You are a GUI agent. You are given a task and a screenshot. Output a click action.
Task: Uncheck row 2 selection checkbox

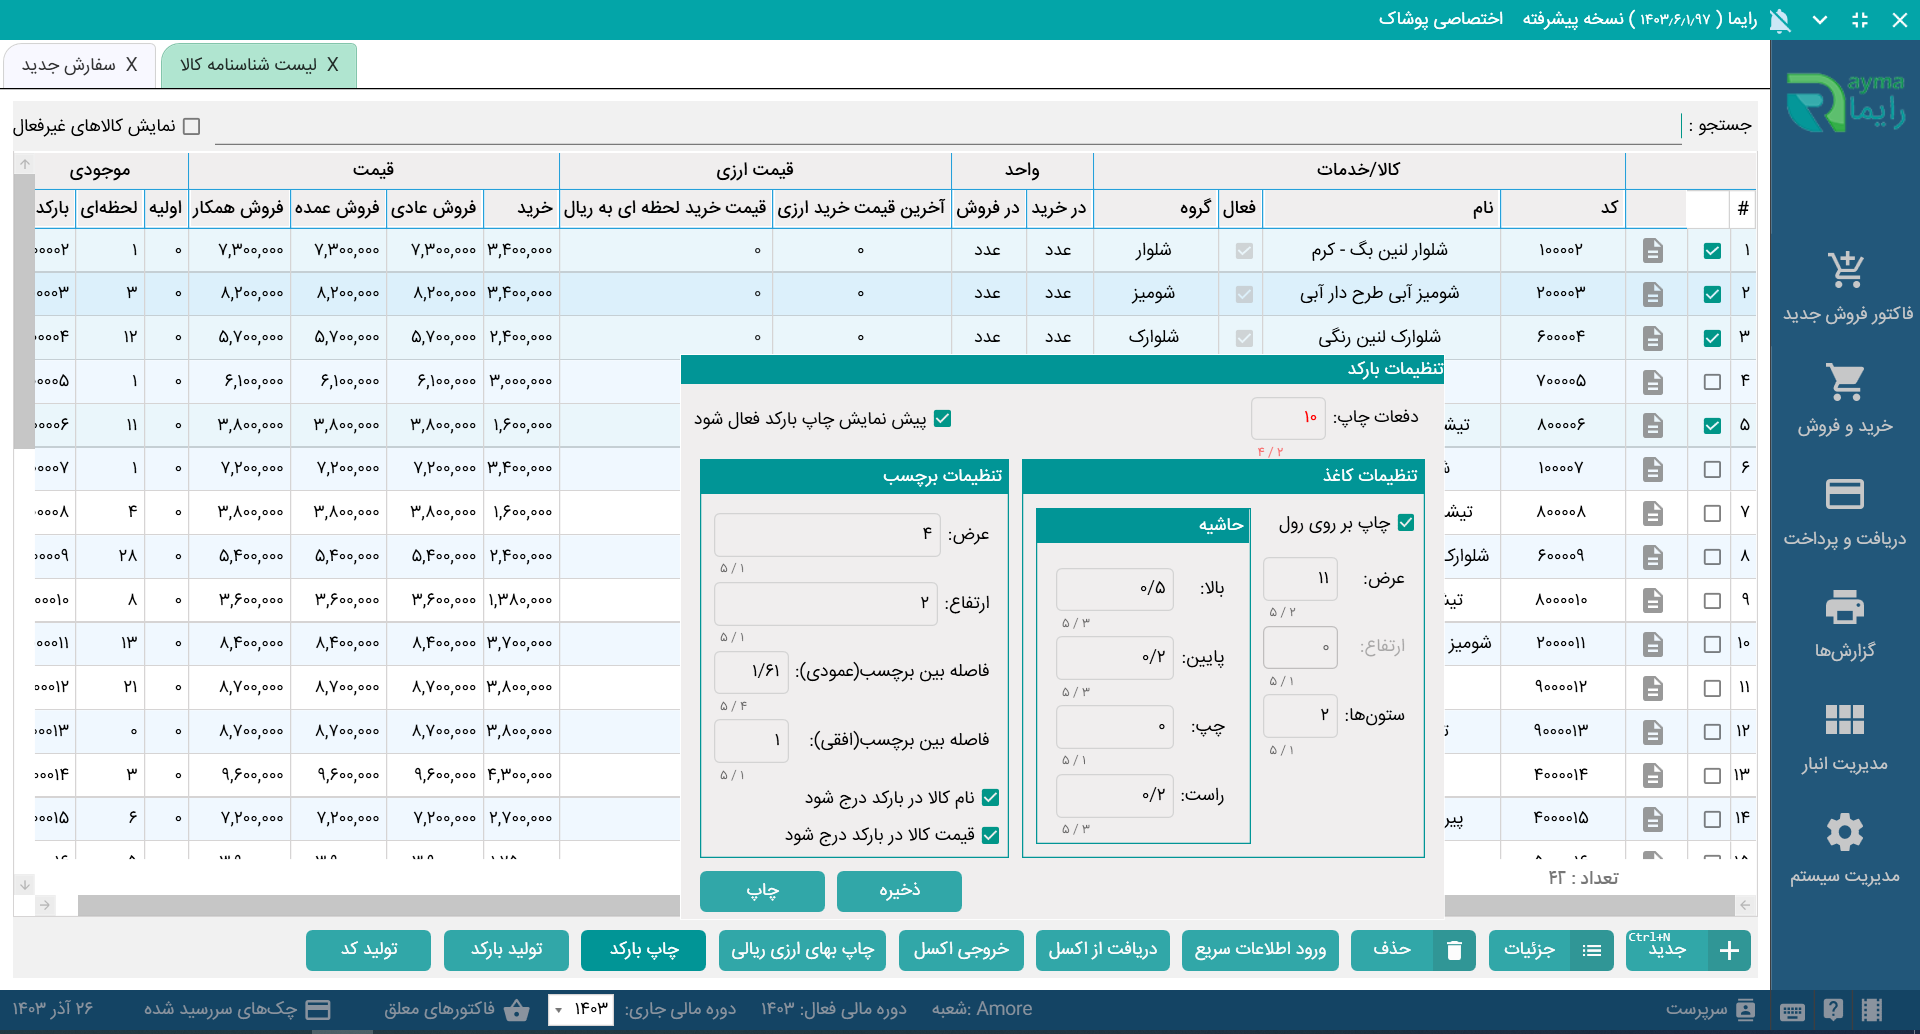click(x=1712, y=294)
